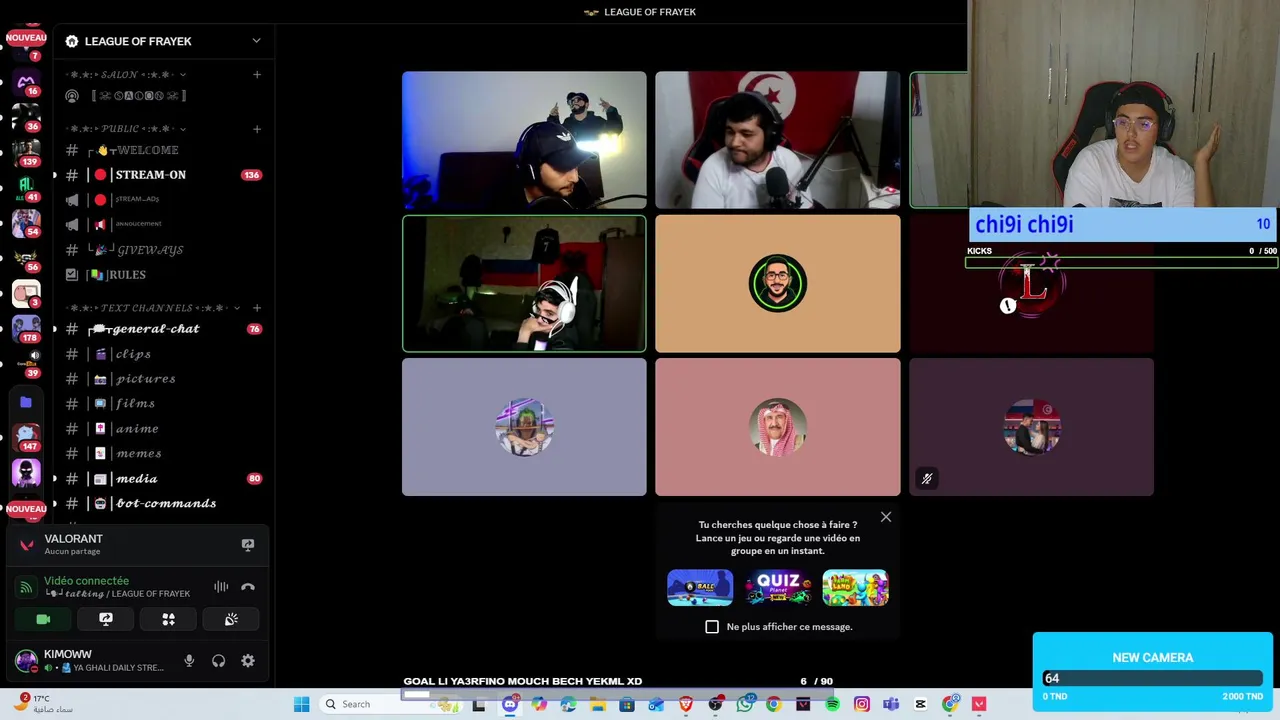Expand the LEAGUE OF FRAYEK server menu
Image resolution: width=1280 pixels, height=720 pixels.
pyautogui.click(x=256, y=41)
